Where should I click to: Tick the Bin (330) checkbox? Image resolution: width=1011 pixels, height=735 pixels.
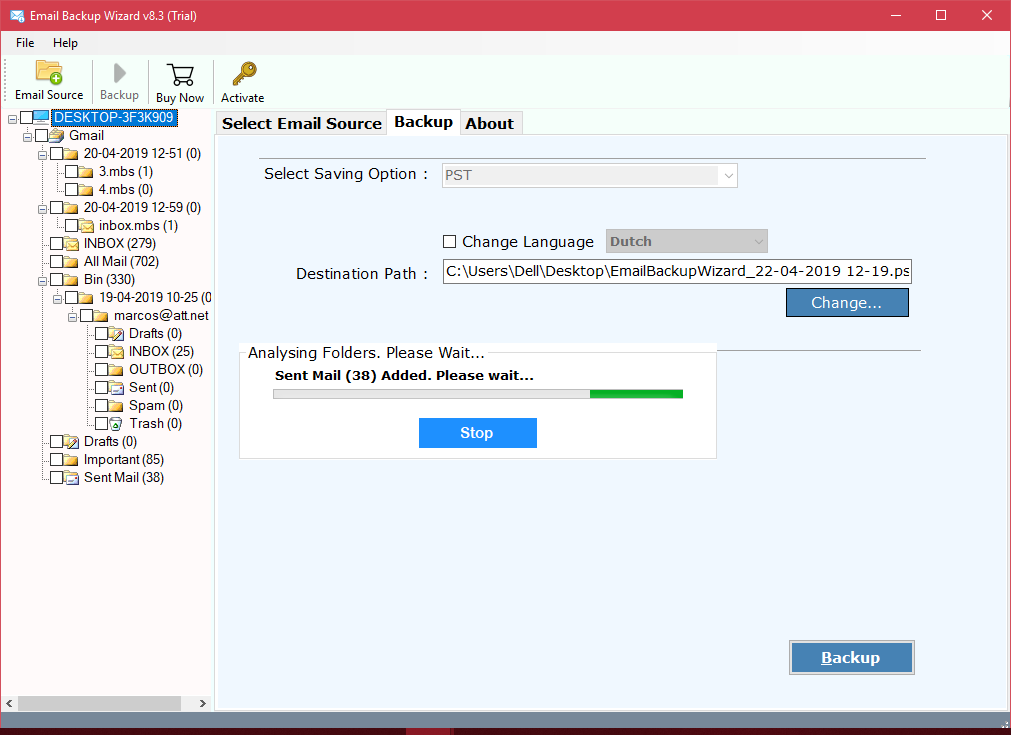pyautogui.click(x=57, y=280)
